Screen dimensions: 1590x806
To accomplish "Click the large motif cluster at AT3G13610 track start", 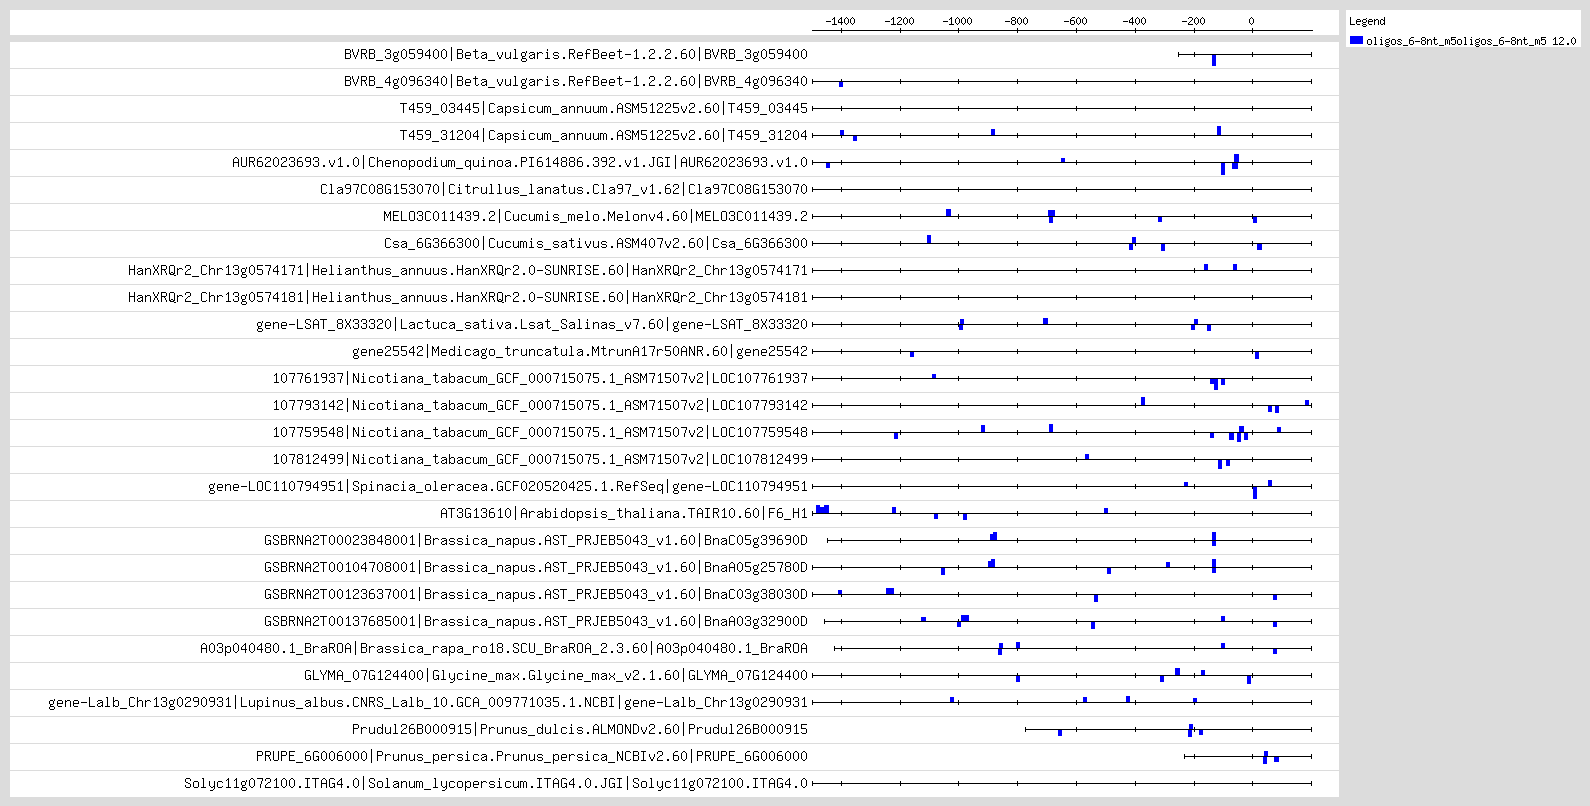I will coord(822,510).
